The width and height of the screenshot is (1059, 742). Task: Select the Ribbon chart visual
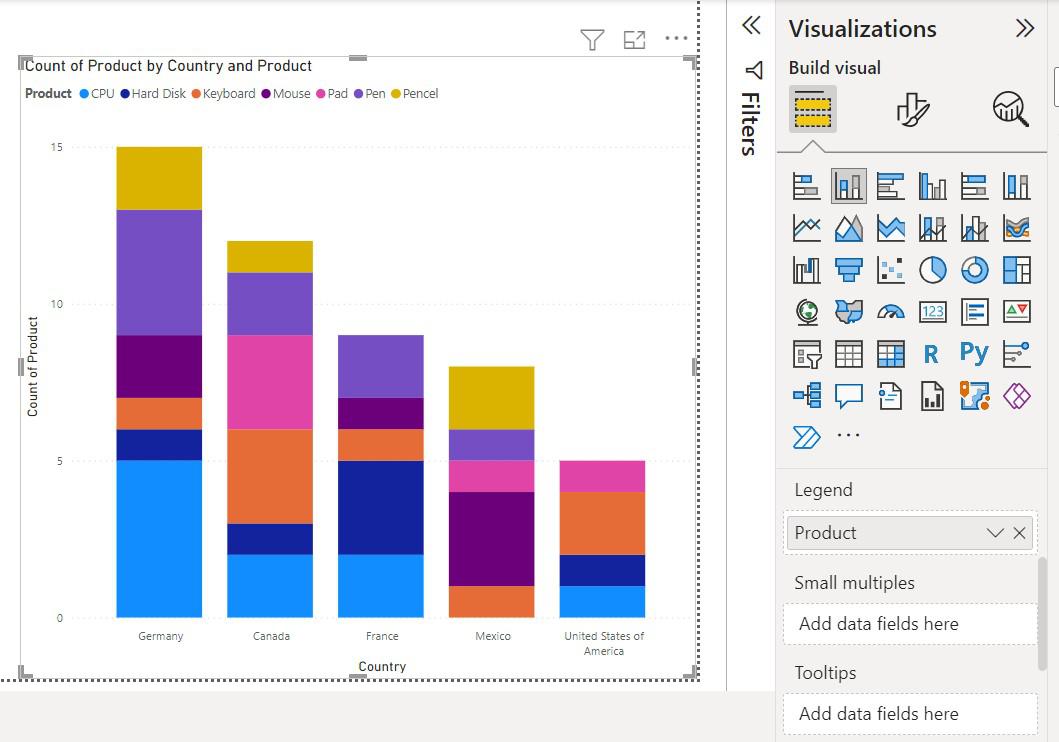coord(1016,228)
